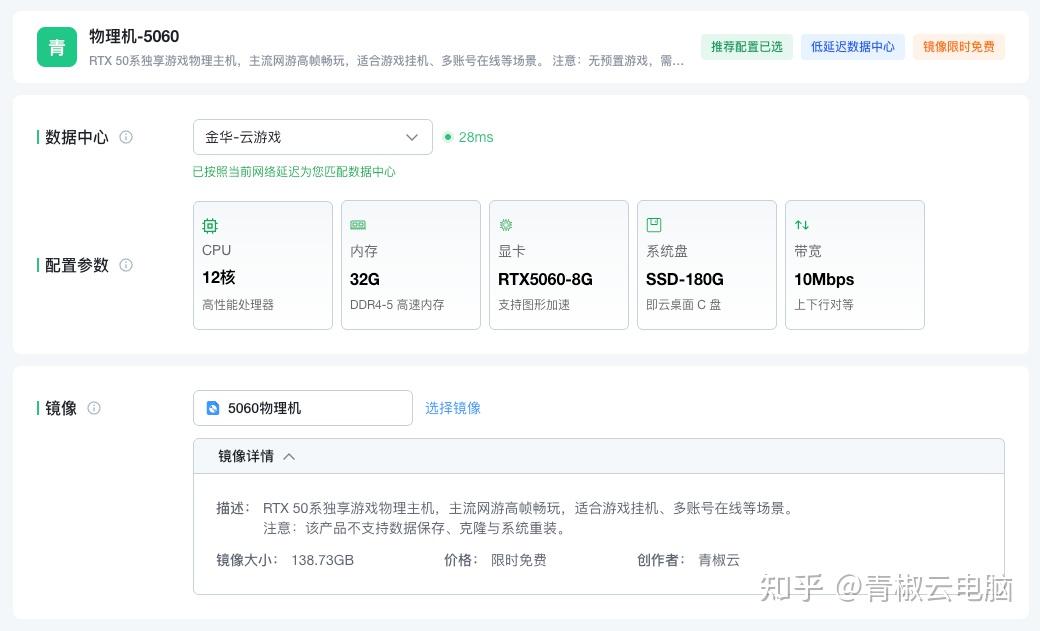Click the 显卡 GPU icon
This screenshot has height=631, width=1040.
505,225
